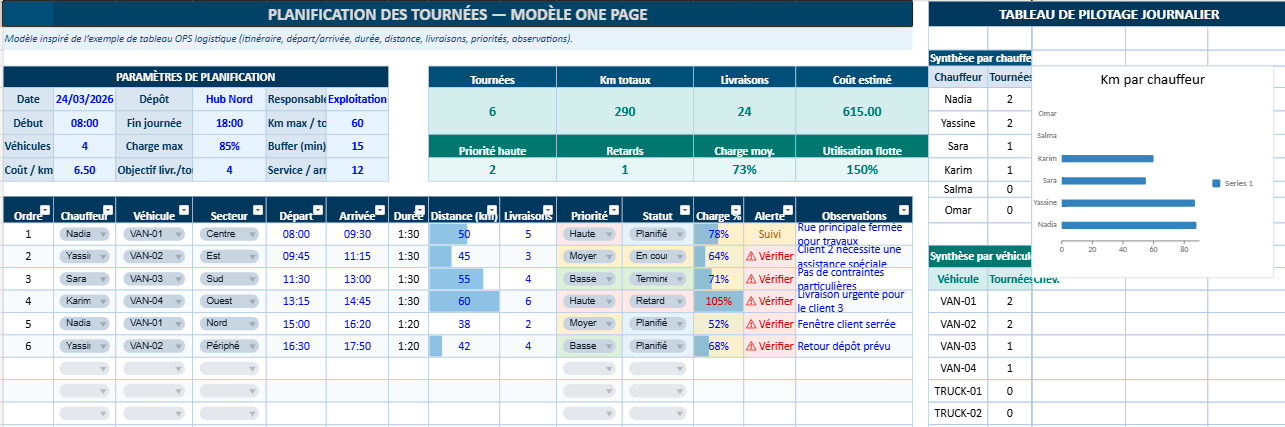This screenshot has width=1285, height=427.
Task: Select the Hub Nord depot cell
Action: point(229,100)
